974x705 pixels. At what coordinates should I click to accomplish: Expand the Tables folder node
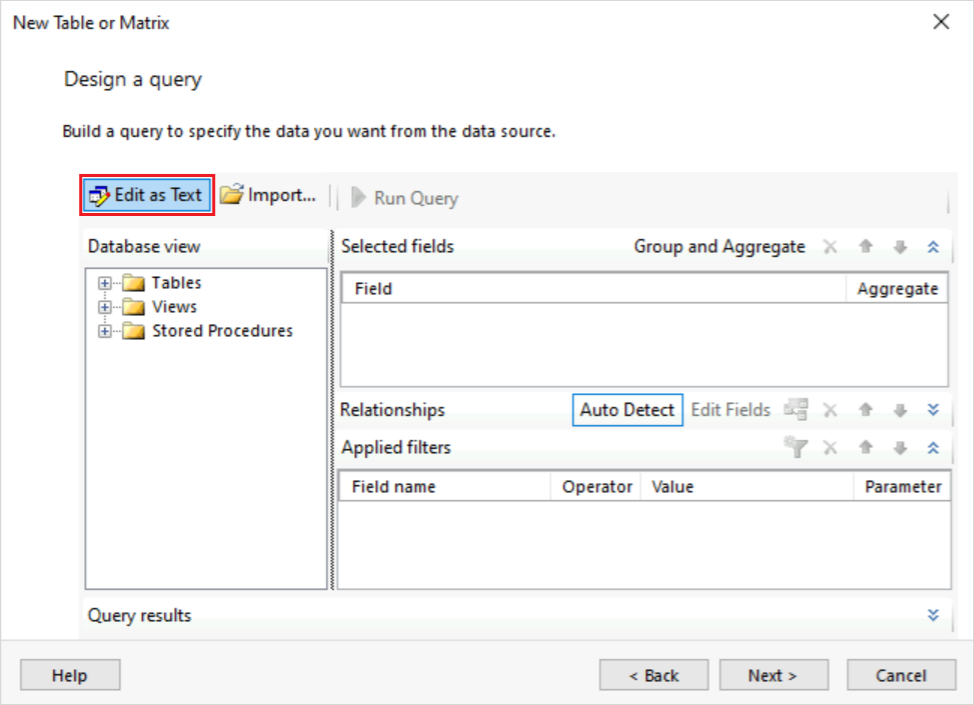(x=105, y=282)
